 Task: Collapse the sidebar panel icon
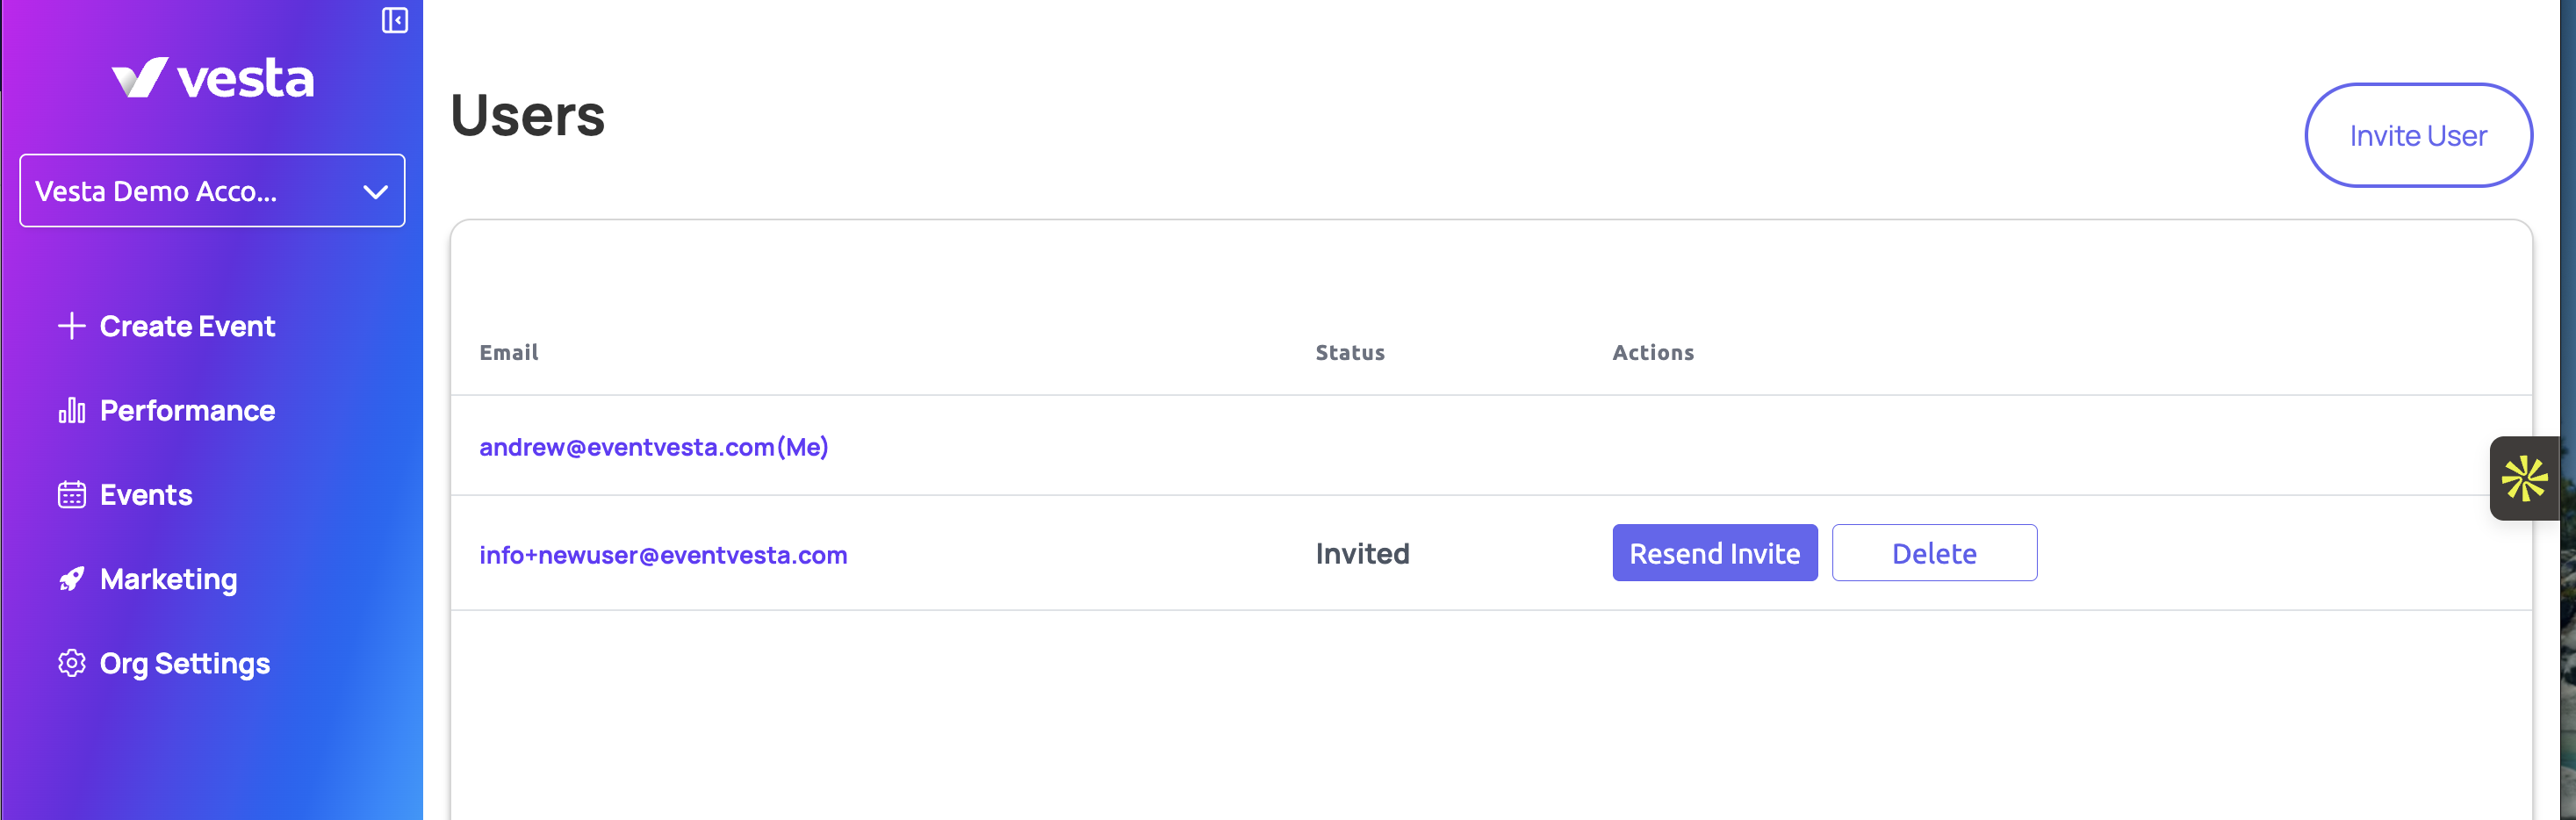pos(394,20)
